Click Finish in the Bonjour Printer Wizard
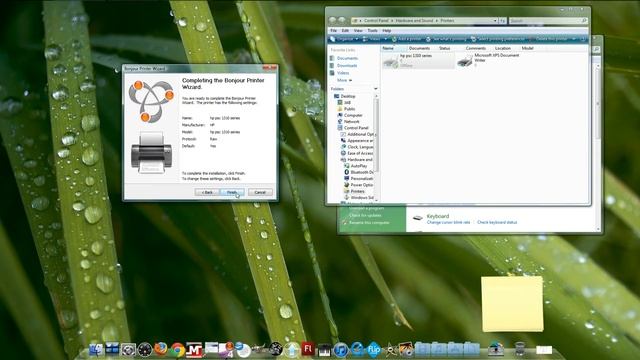Screen dimensions: 640x360 pyautogui.click(x=232, y=192)
